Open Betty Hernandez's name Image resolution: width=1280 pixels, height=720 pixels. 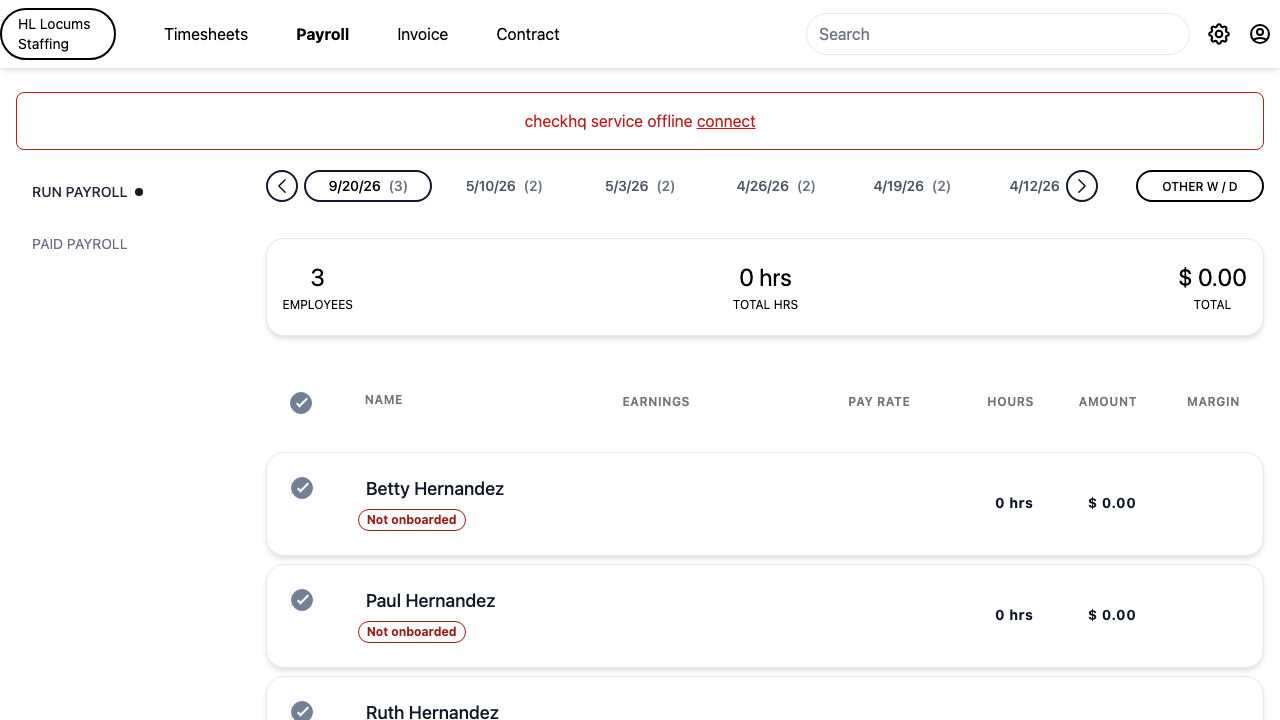coord(435,489)
